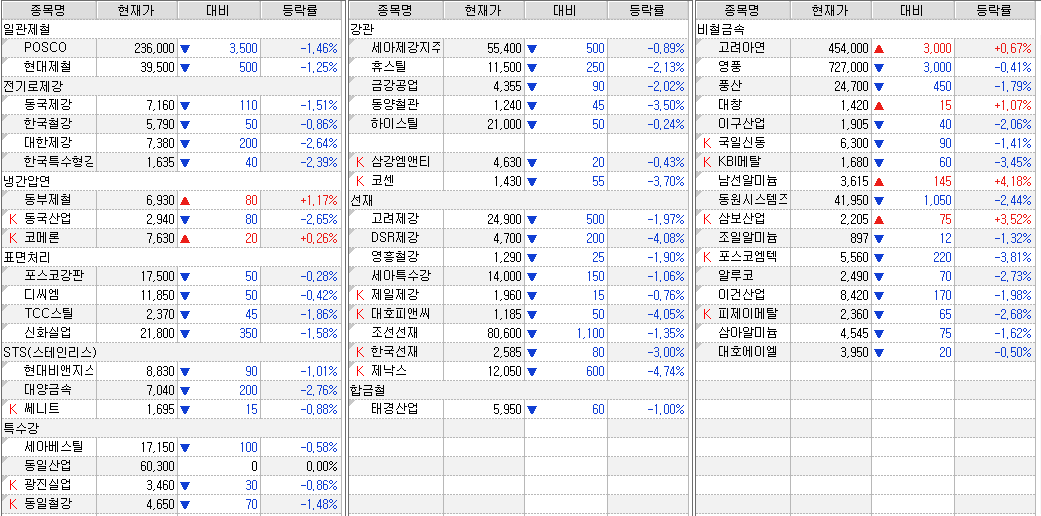Click the K icon next to 피제이메탈

tap(708, 314)
